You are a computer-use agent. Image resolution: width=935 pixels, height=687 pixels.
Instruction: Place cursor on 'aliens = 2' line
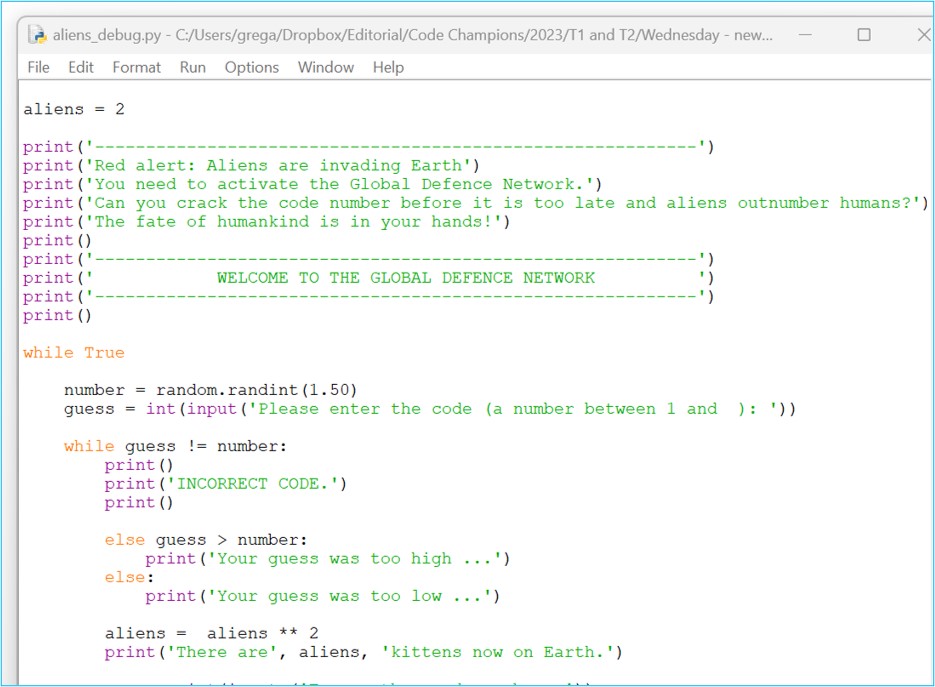tap(74, 109)
